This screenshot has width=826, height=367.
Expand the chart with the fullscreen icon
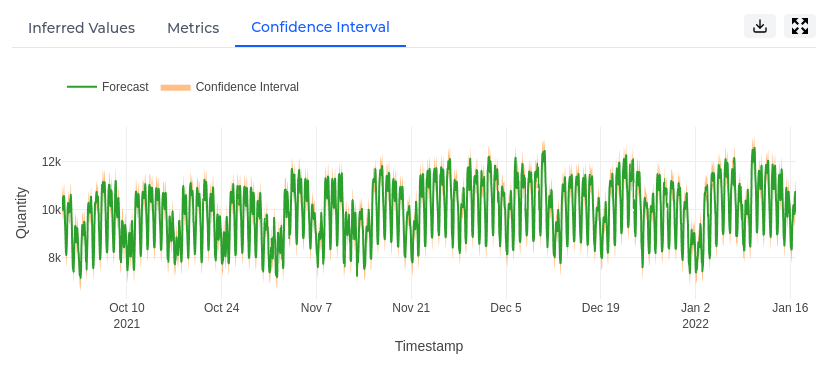tap(800, 26)
